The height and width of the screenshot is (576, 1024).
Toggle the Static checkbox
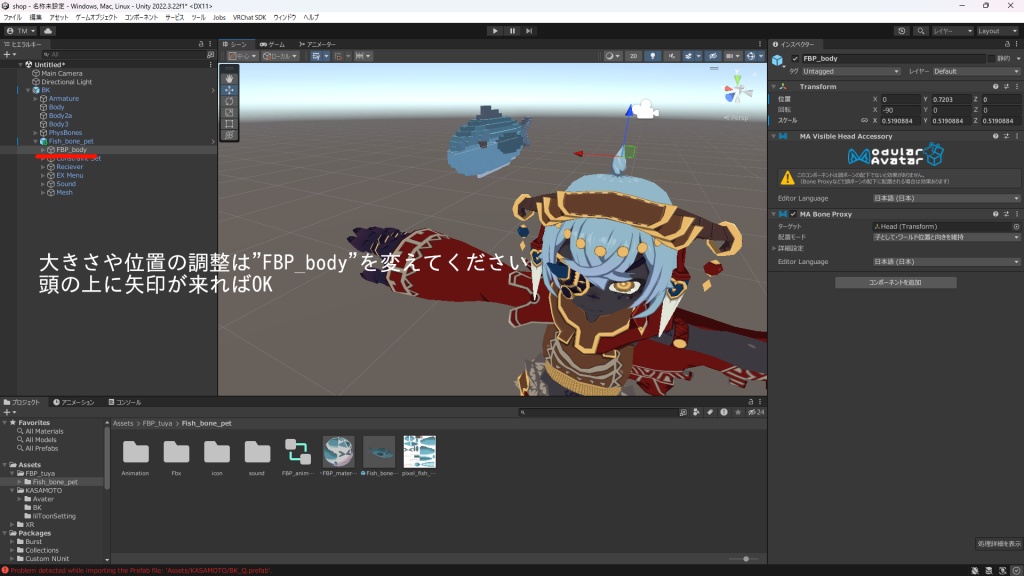tap(991, 58)
